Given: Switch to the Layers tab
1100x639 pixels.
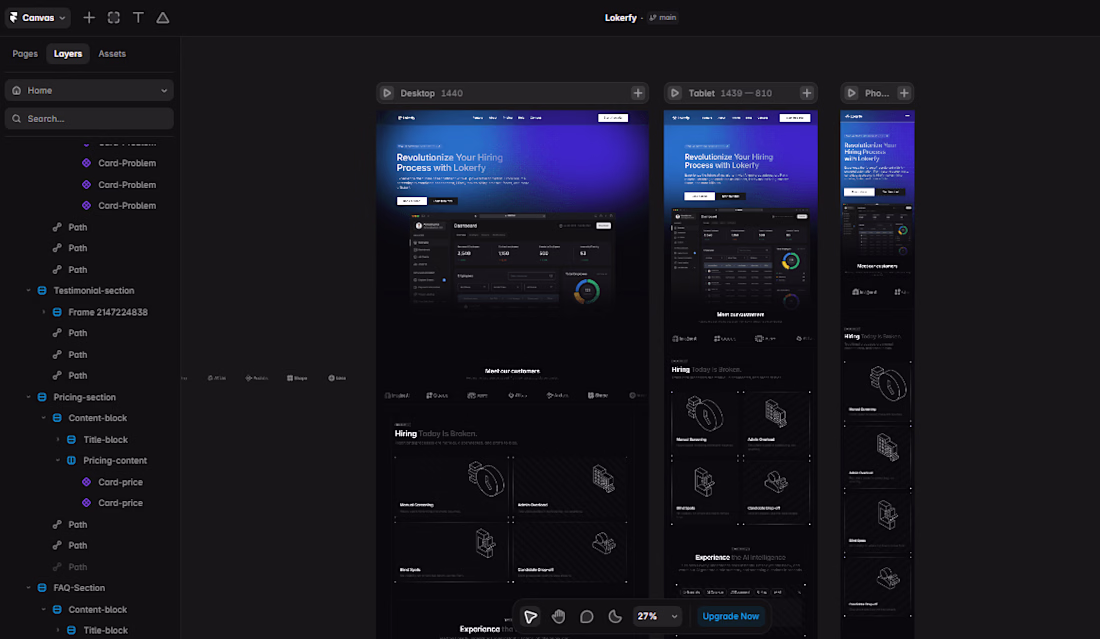Looking at the screenshot, I should 68,53.
